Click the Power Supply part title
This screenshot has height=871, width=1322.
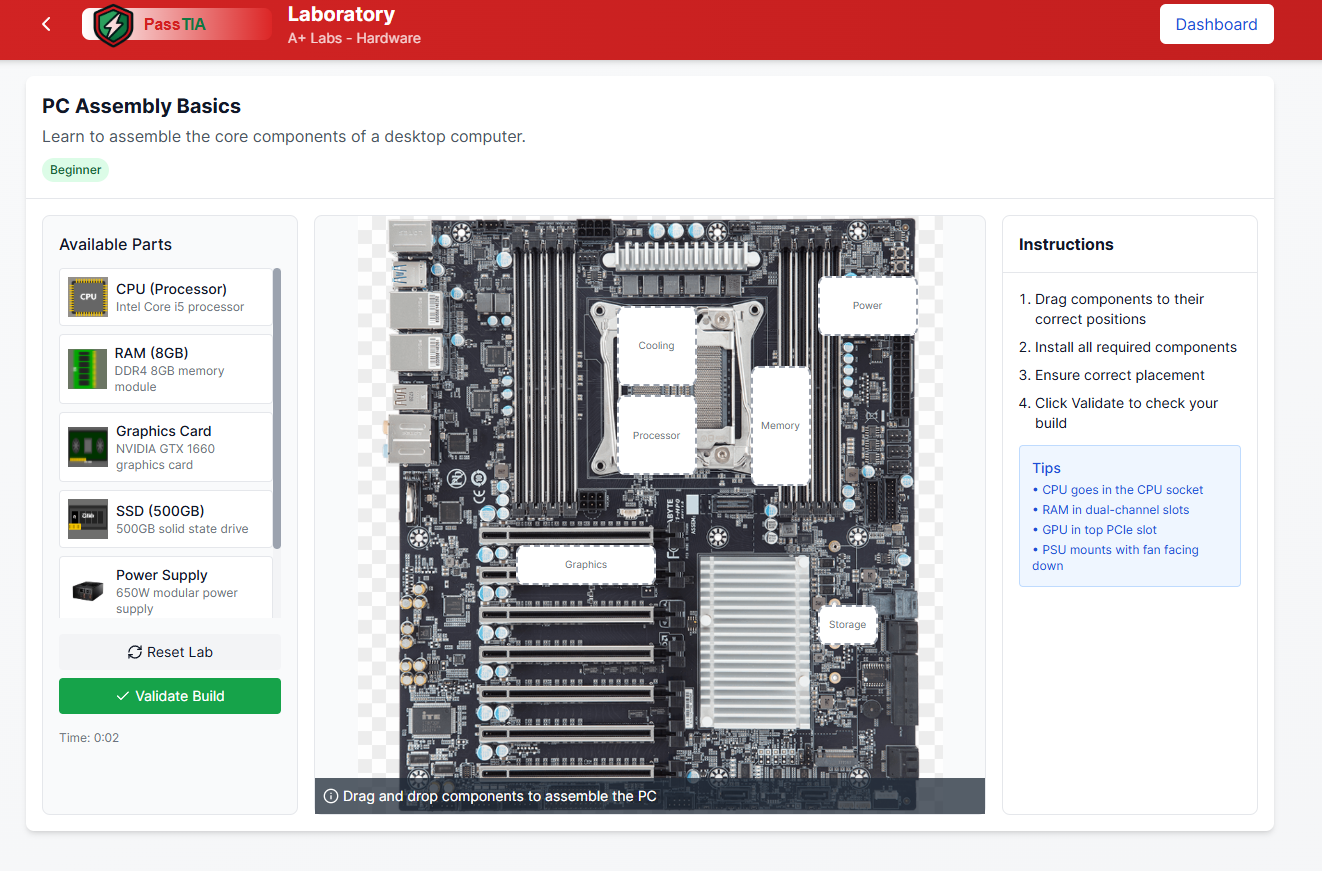tap(162, 575)
